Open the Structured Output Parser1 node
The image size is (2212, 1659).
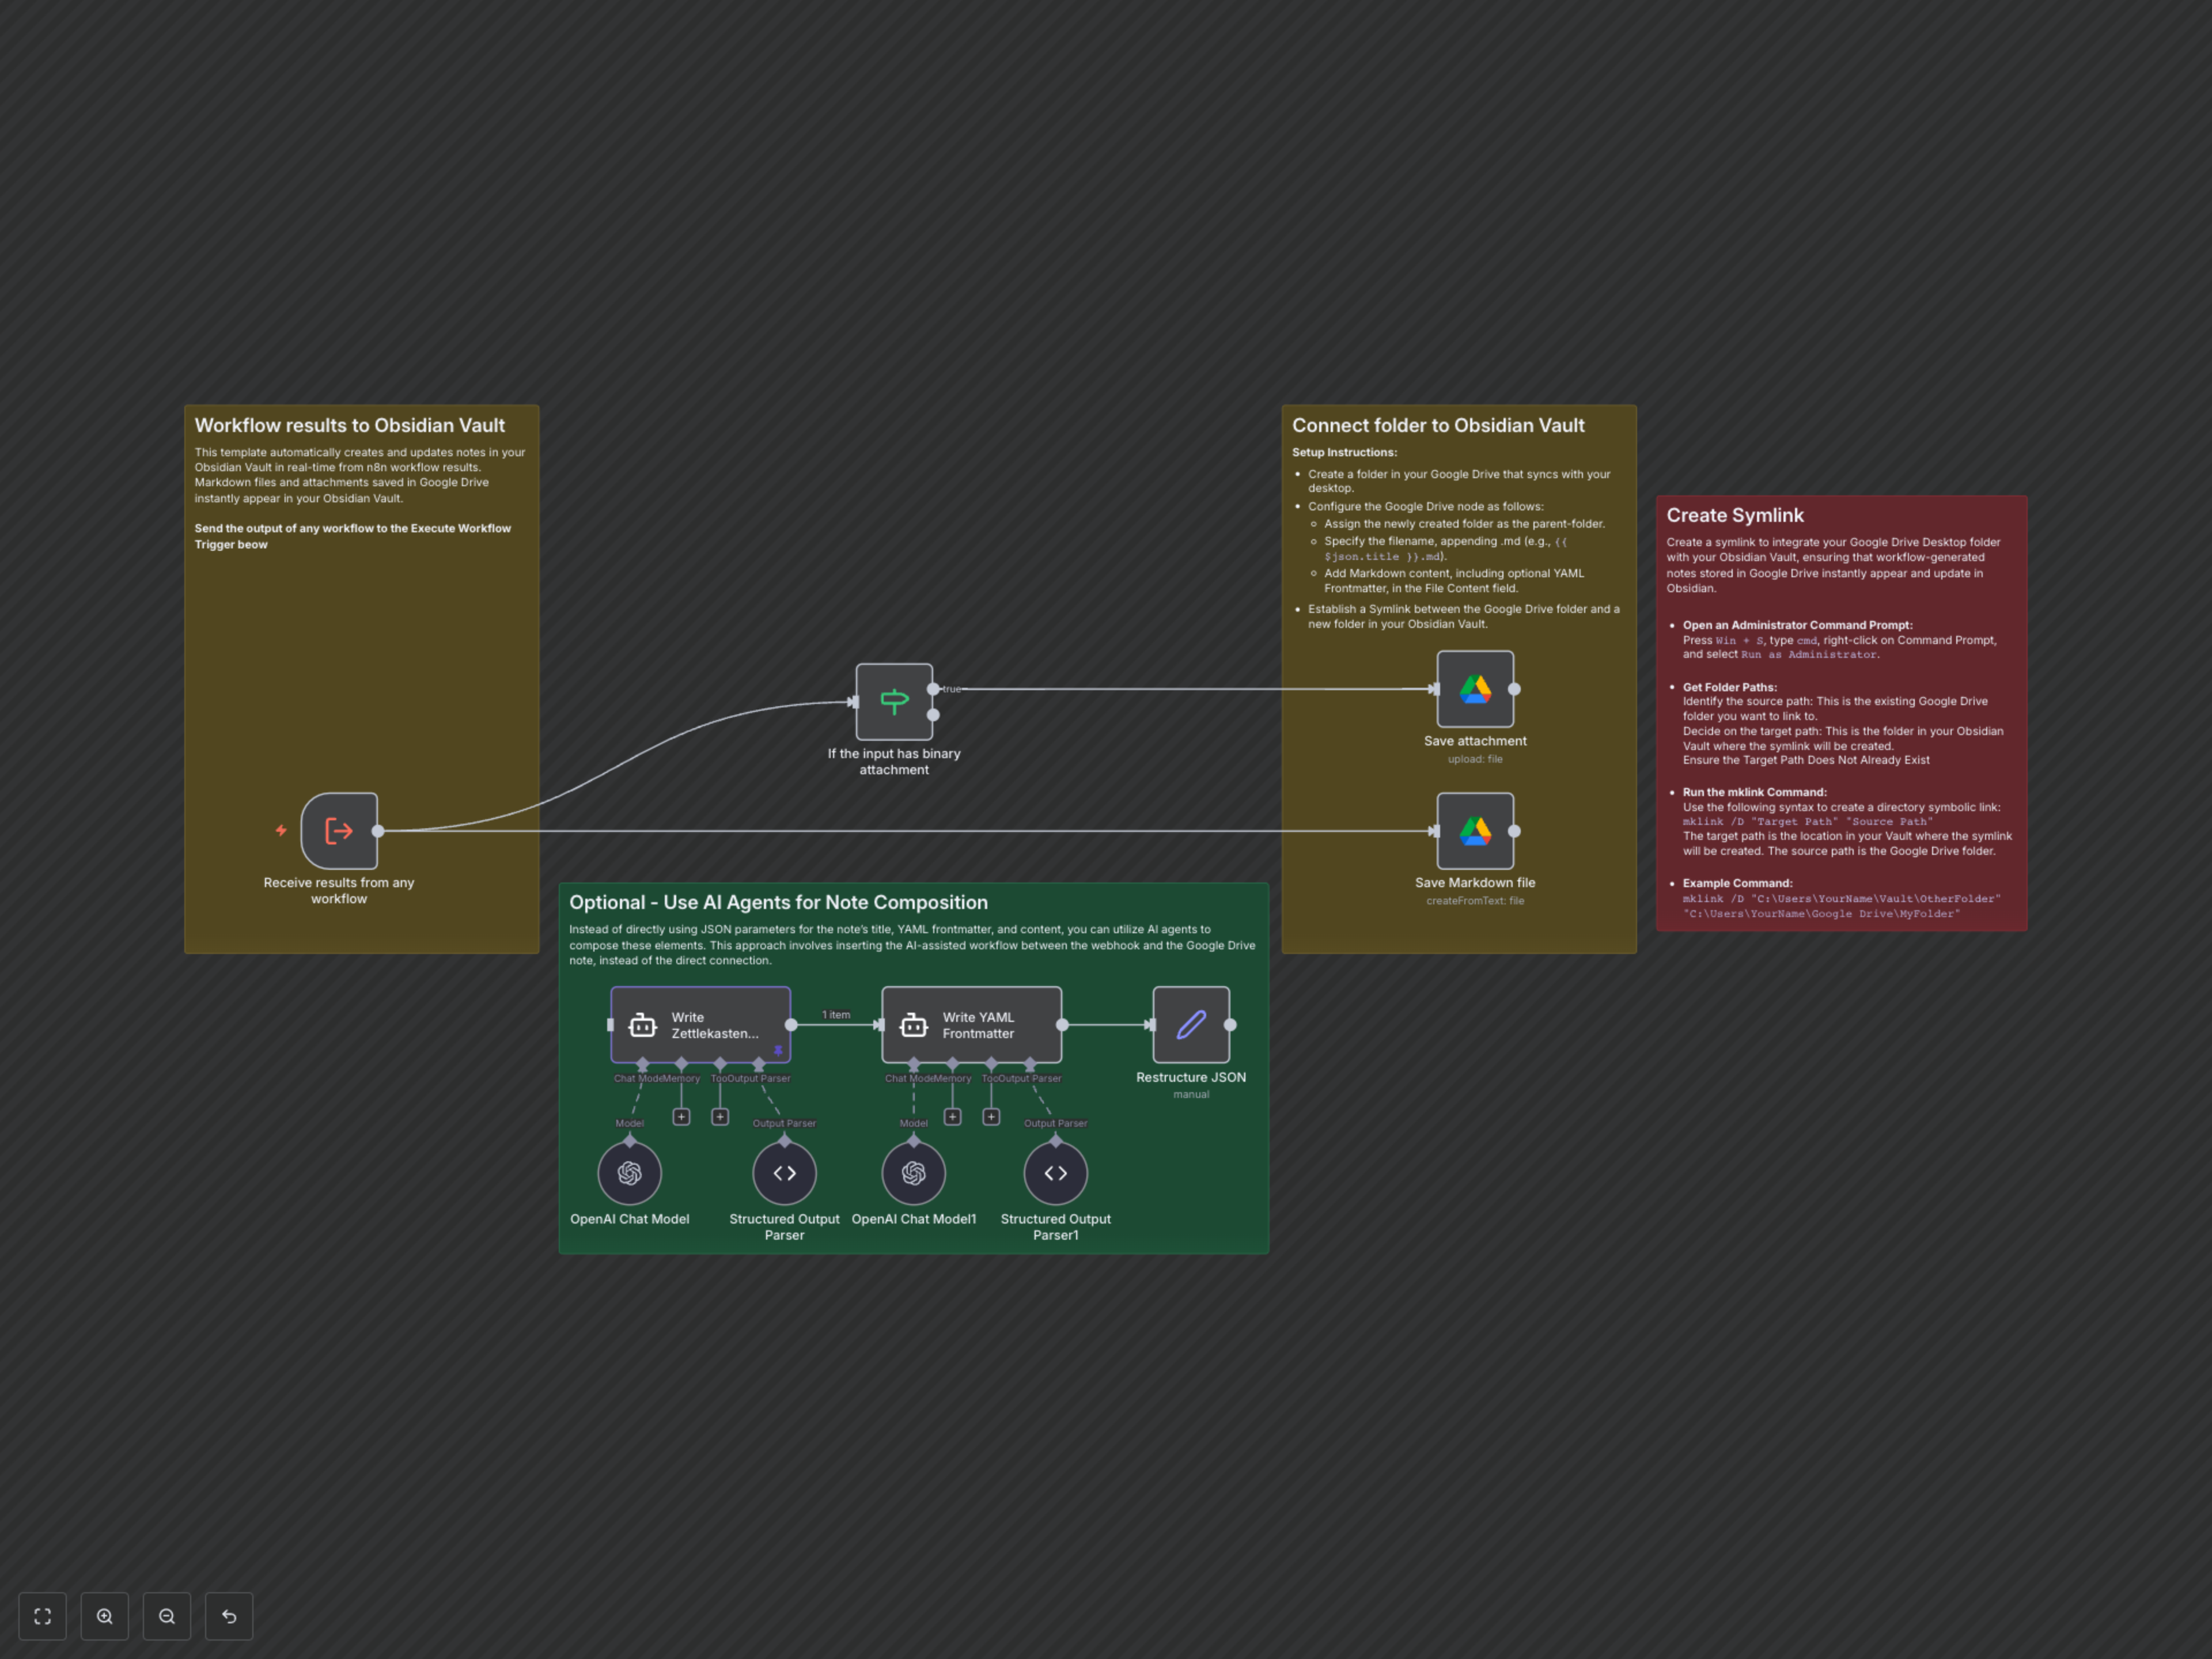(x=1055, y=1172)
